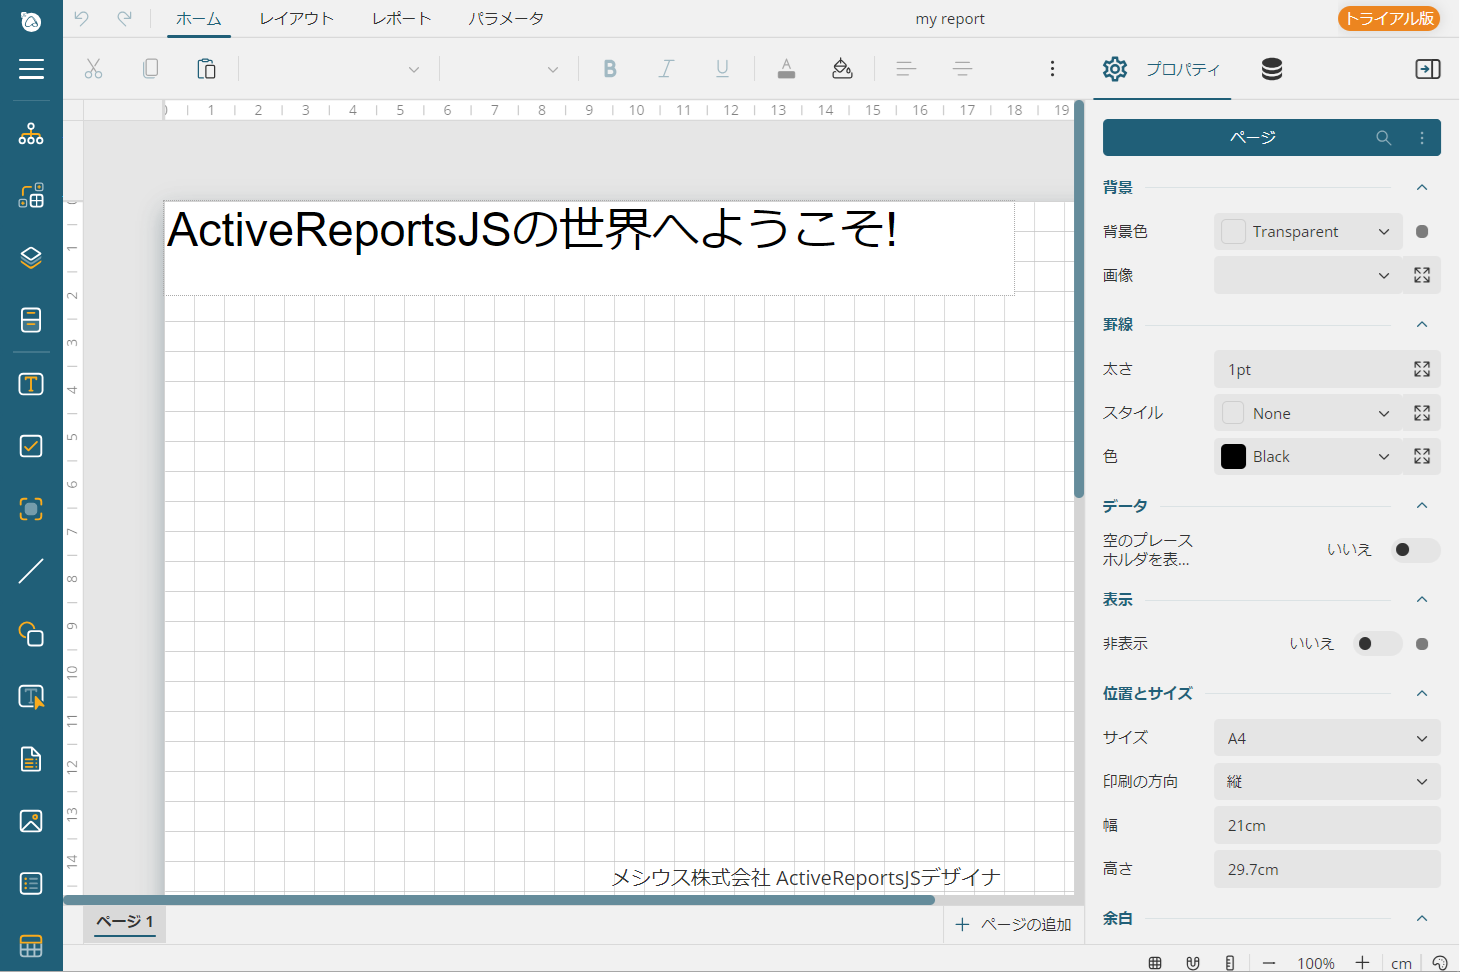The image size is (1460, 972).
Task: Collapse the 背景 section
Action: (x=1422, y=187)
